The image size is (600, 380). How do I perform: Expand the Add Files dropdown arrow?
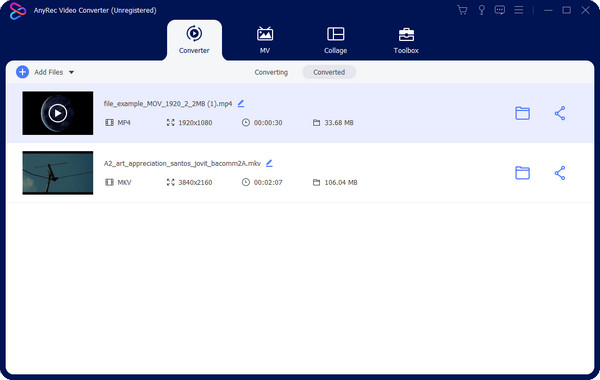tap(71, 72)
